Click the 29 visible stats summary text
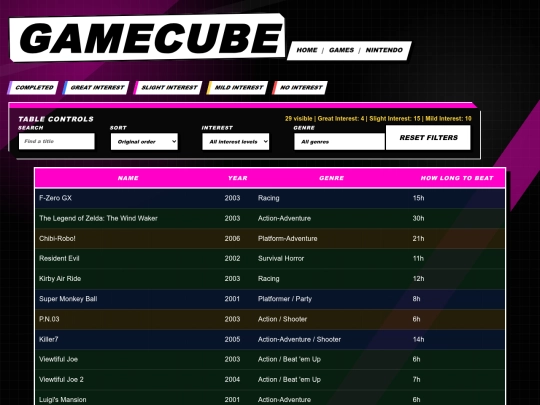540x405 pixels. 378,118
